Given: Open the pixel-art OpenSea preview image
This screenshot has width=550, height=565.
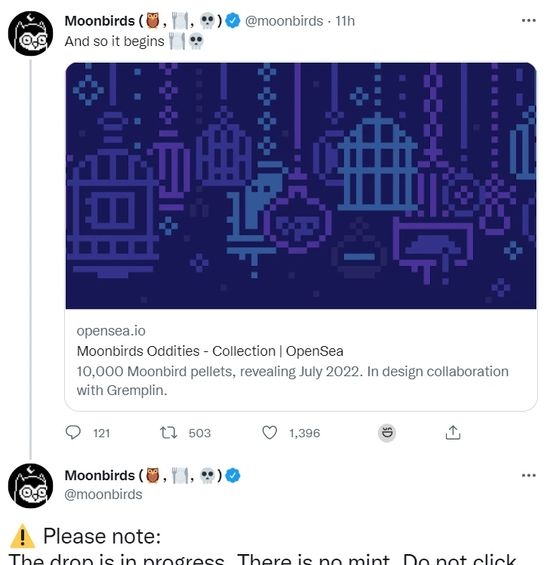Looking at the screenshot, I should coord(301,186).
